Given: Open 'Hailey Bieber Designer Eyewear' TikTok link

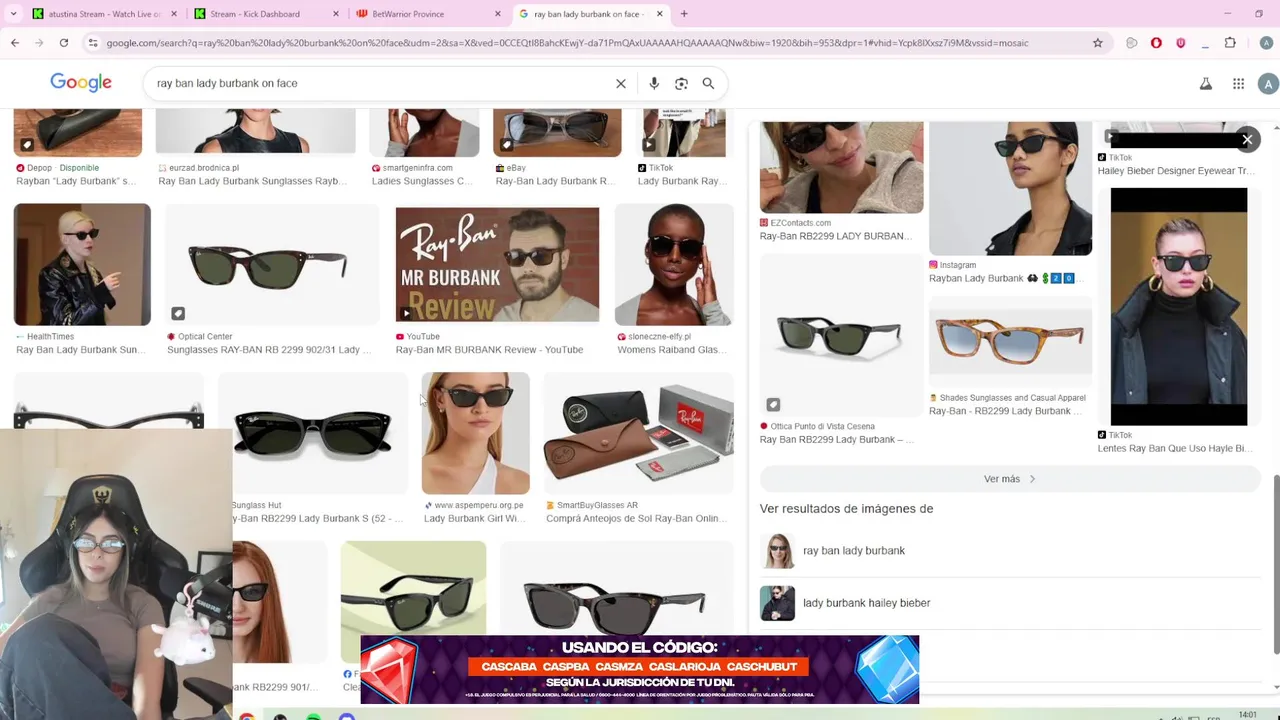Looking at the screenshot, I should pyautogui.click(x=1175, y=171).
